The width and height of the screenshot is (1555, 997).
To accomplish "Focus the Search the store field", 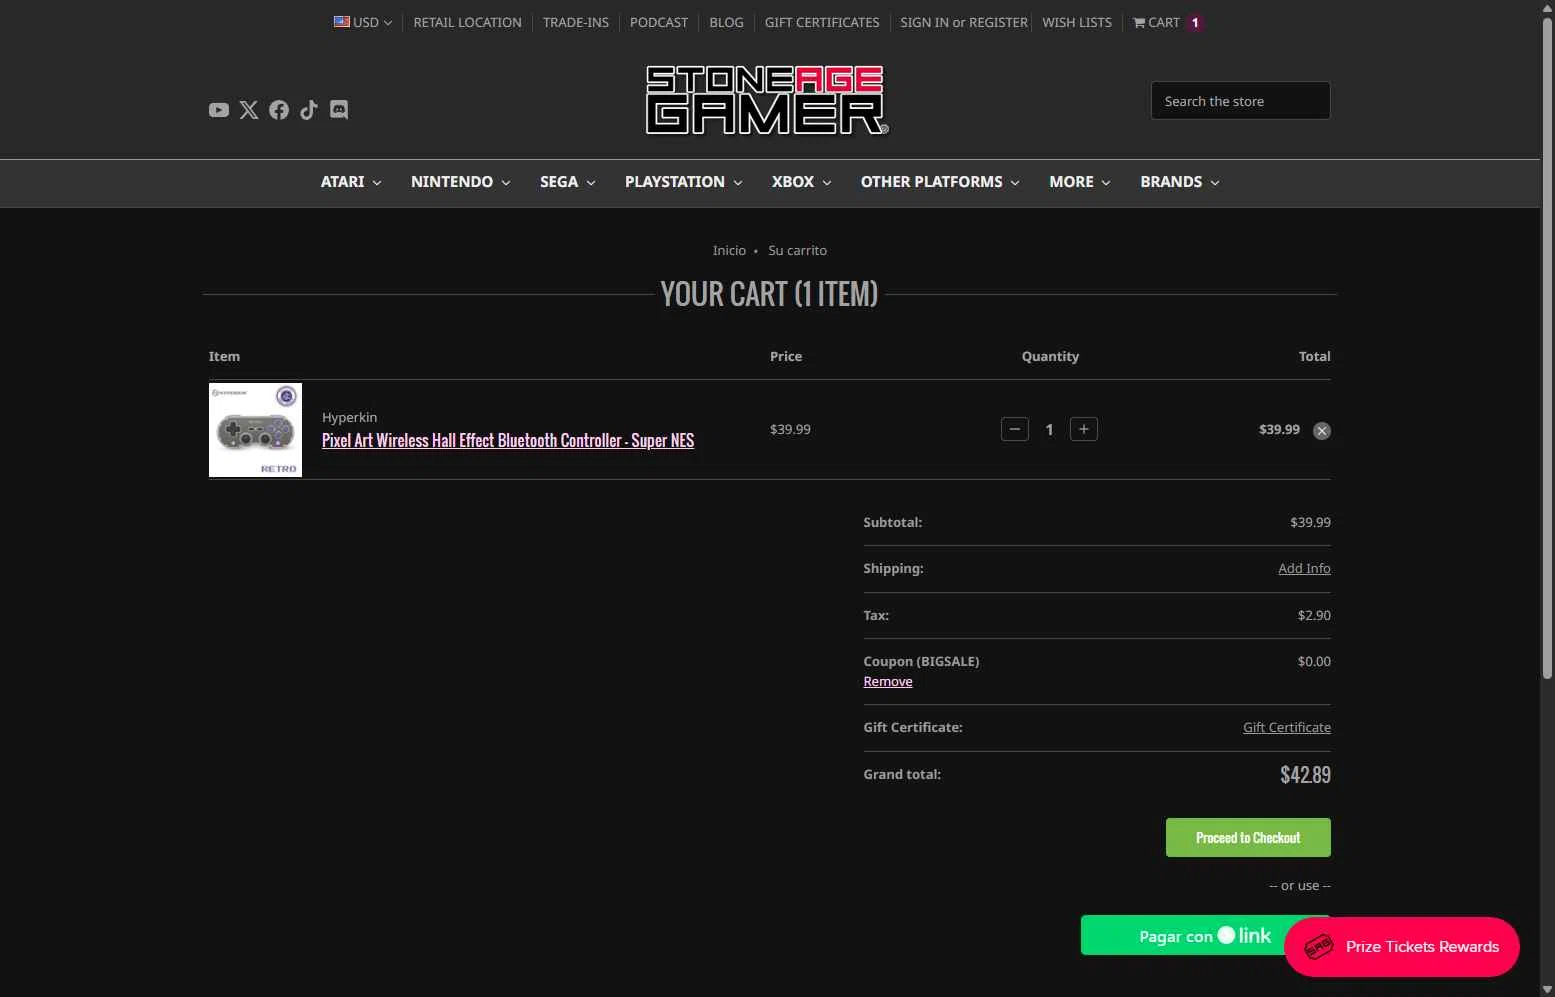I will coord(1241,101).
